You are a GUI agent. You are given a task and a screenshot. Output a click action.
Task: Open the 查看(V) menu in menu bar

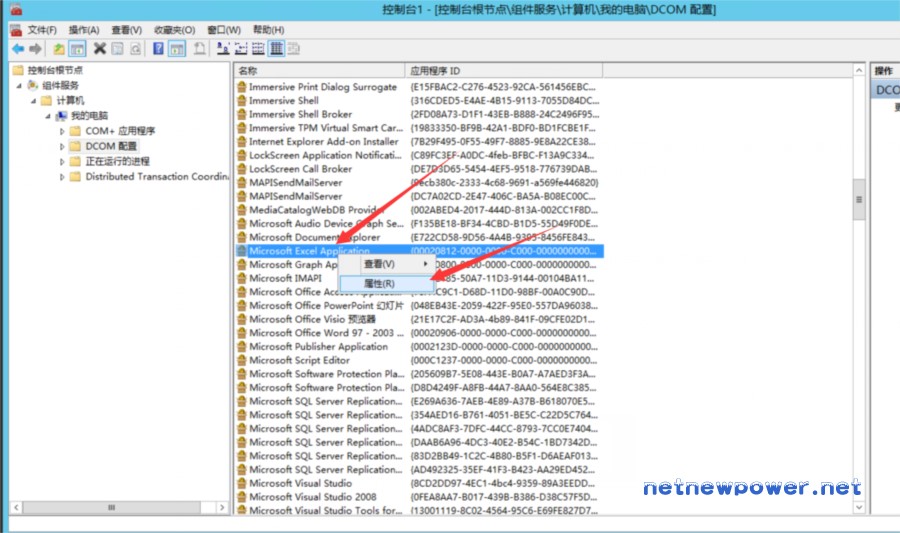click(126, 30)
